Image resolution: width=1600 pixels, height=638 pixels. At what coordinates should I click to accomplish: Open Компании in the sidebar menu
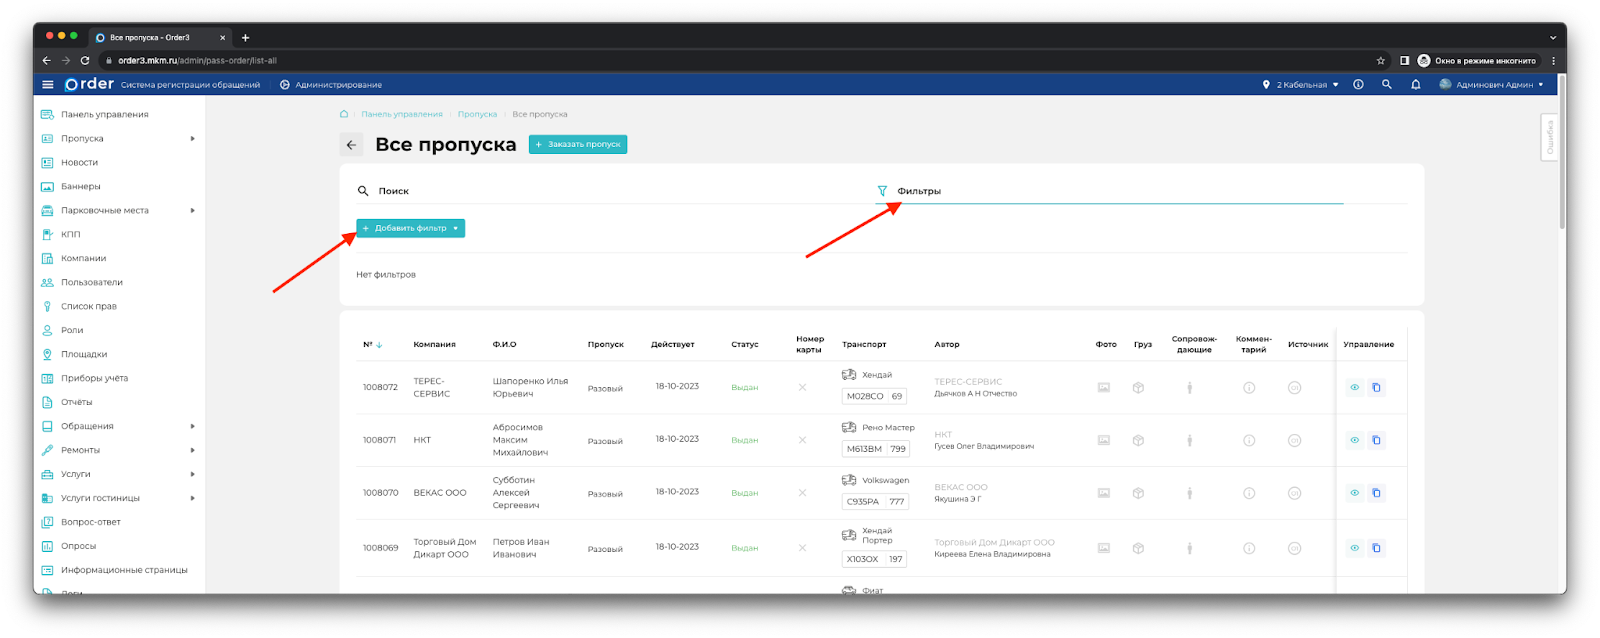click(83, 258)
